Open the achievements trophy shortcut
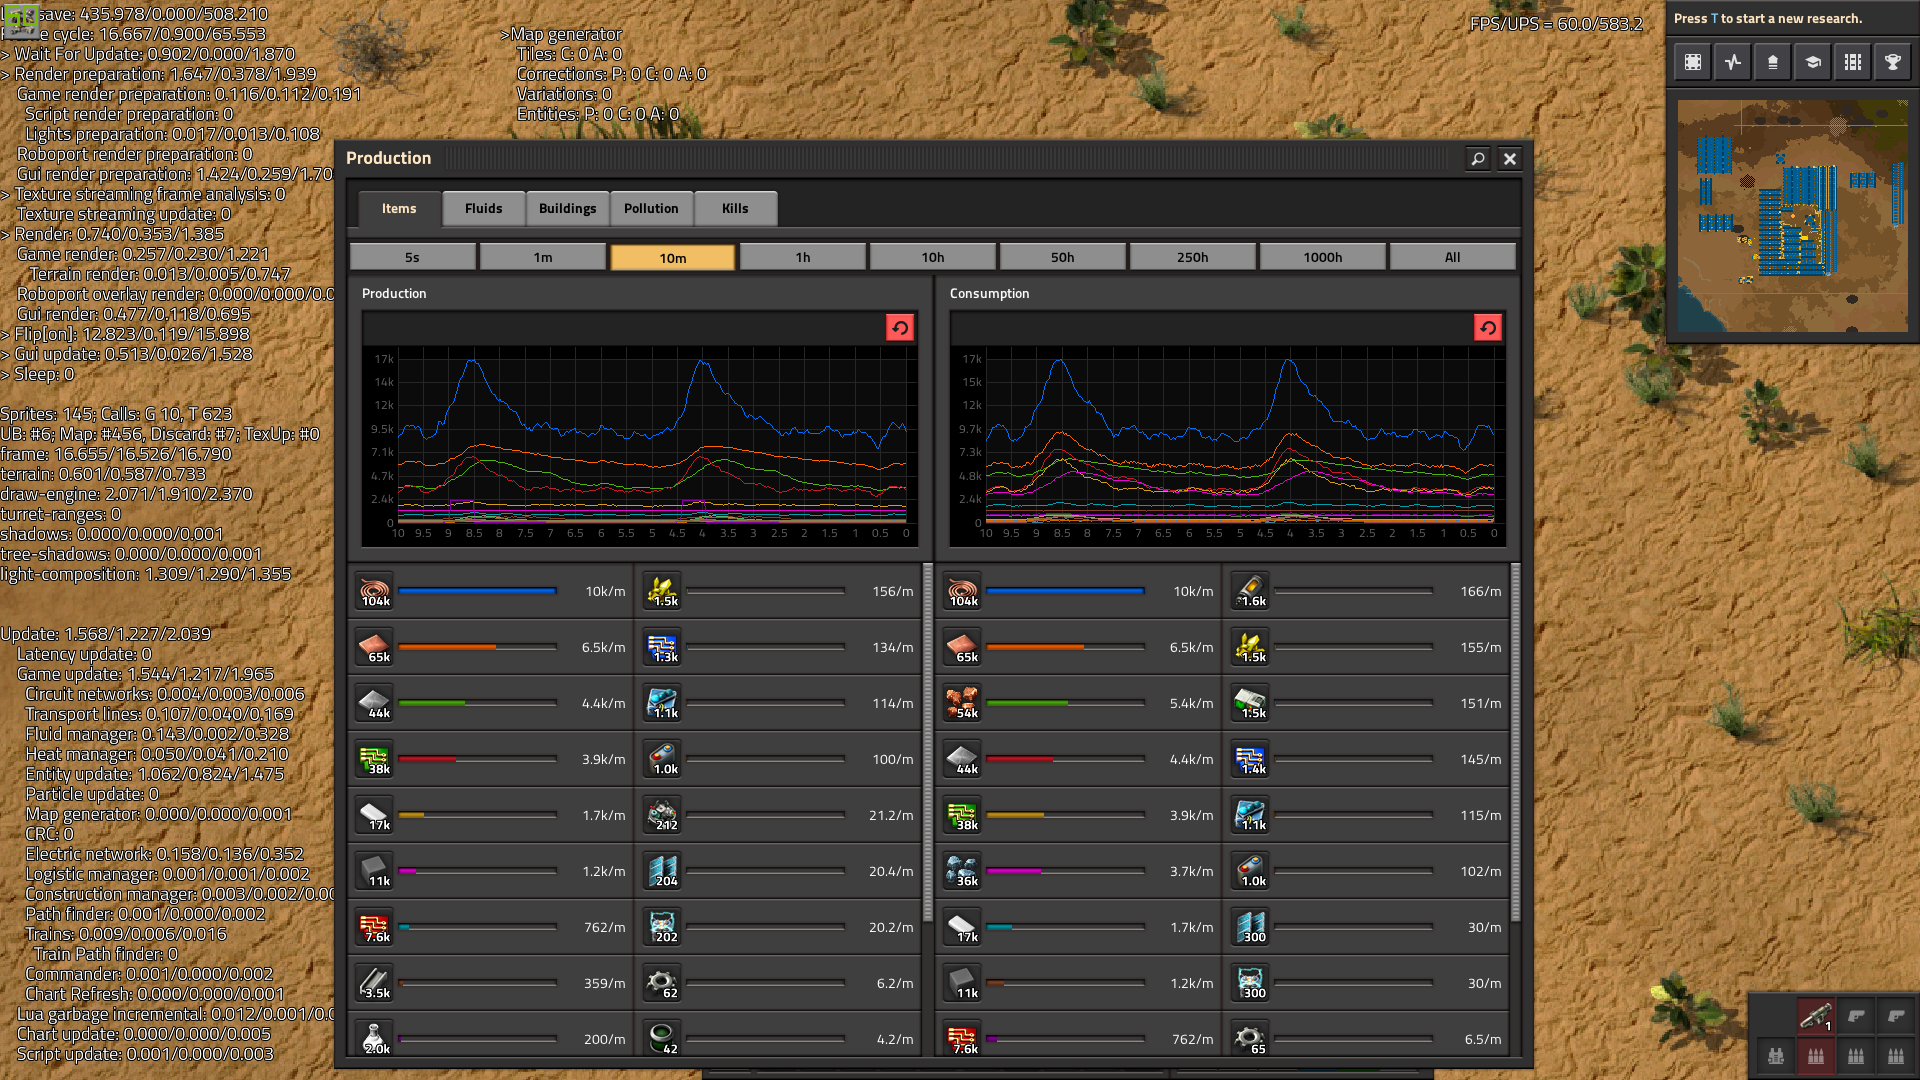 (1893, 62)
